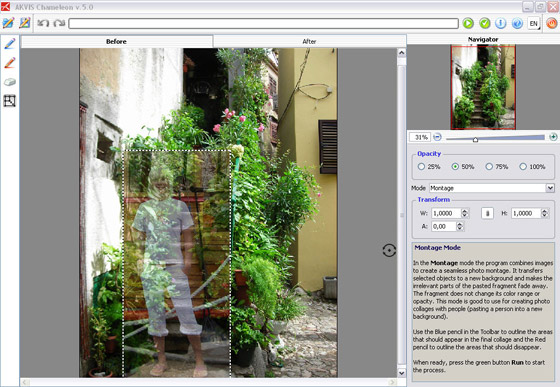Click the progress bar field in toolbar
Screen dimensions: 560x387
pos(264,24)
